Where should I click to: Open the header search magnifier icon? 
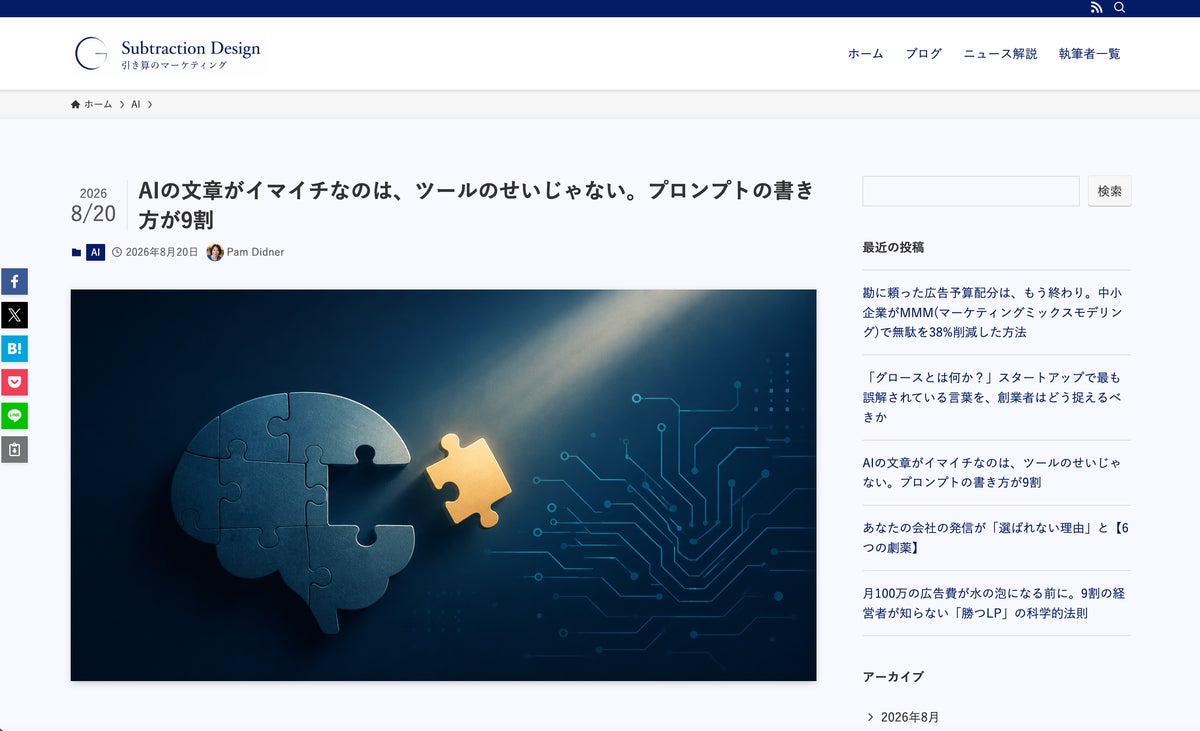pyautogui.click(x=1120, y=8)
